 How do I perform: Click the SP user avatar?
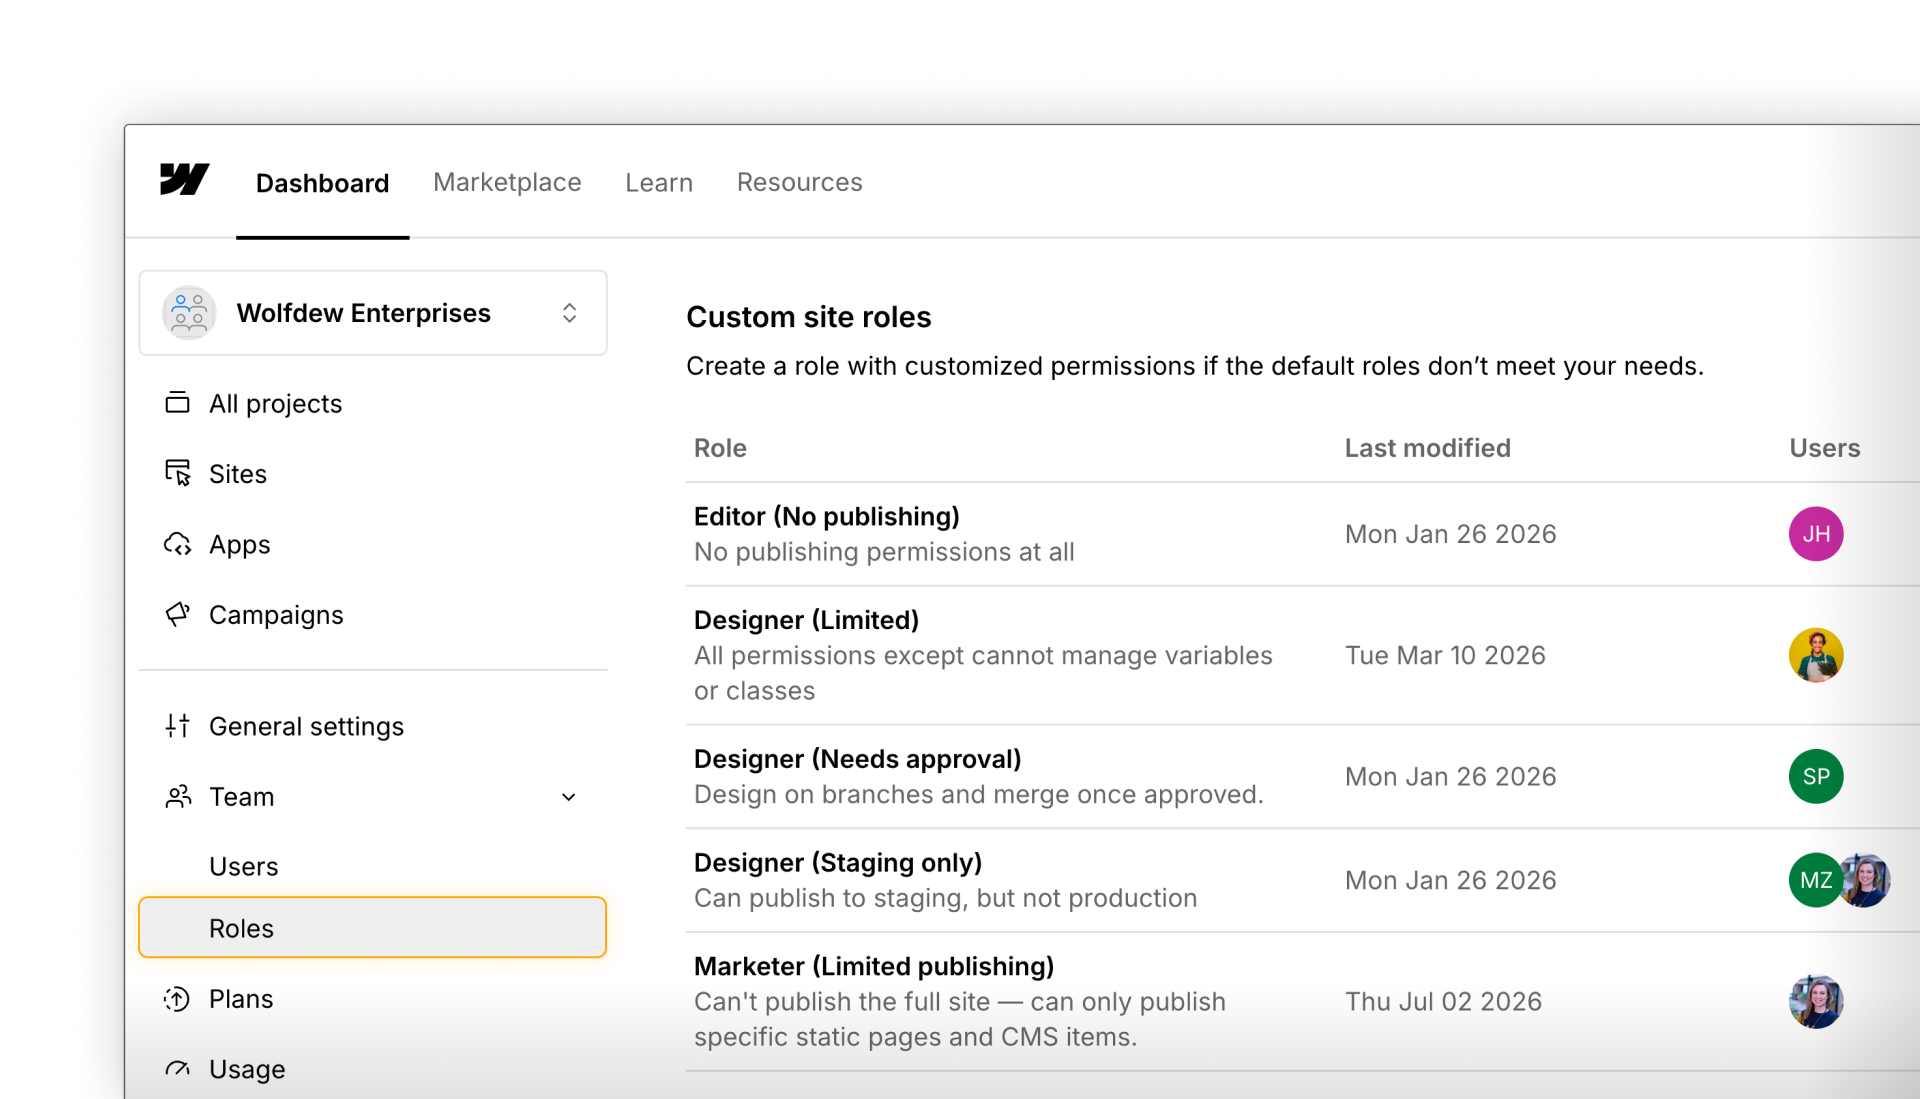pyautogui.click(x=1816, y=776)
